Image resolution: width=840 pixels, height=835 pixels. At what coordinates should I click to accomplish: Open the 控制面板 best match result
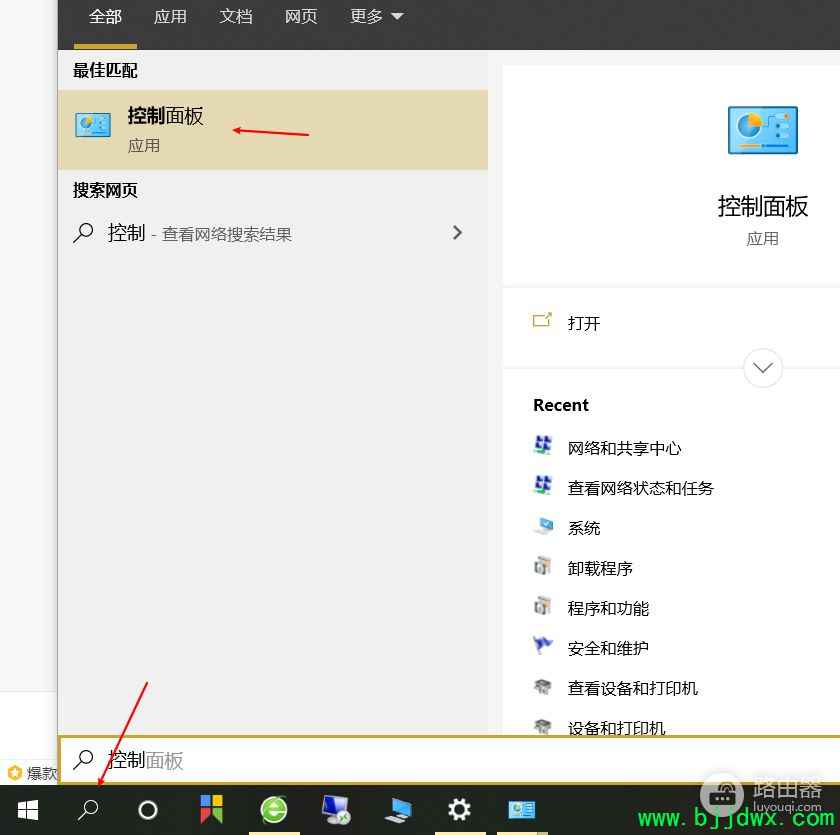tap(272, 130)
